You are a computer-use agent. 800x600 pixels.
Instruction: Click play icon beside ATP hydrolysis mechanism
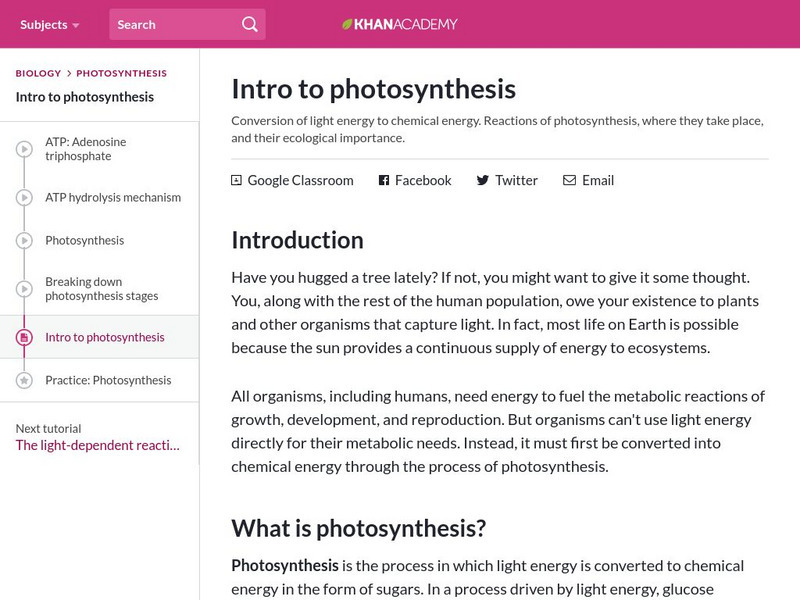24,197
